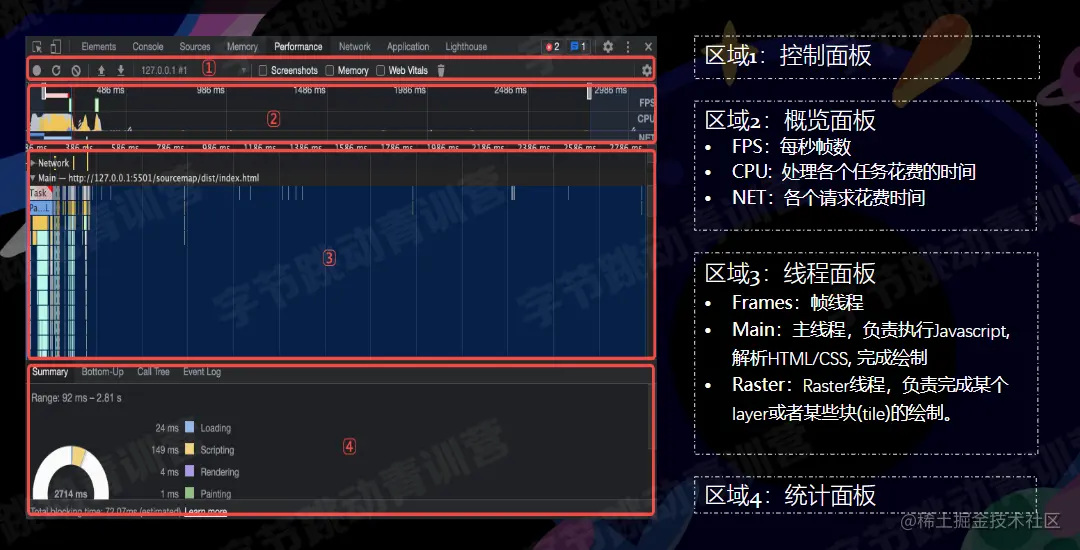Click the 149 ms Scripting value

(x=165, y=449)
